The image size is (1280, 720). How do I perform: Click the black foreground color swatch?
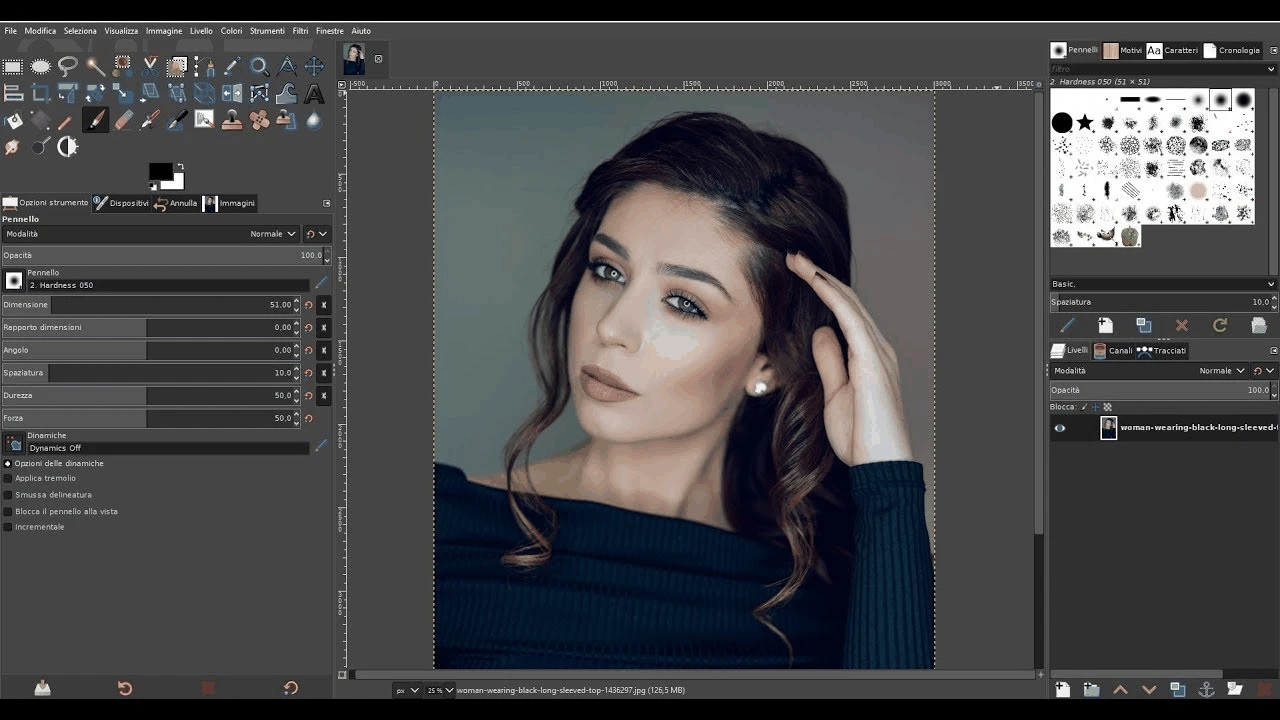[x=161, y=172]
